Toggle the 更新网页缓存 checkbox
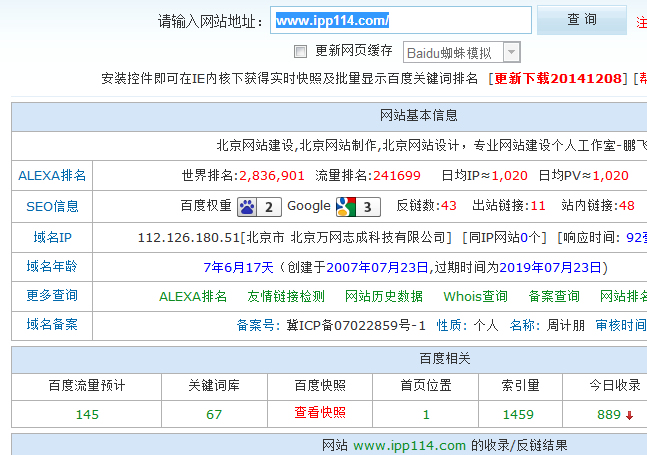 [300, 52]
